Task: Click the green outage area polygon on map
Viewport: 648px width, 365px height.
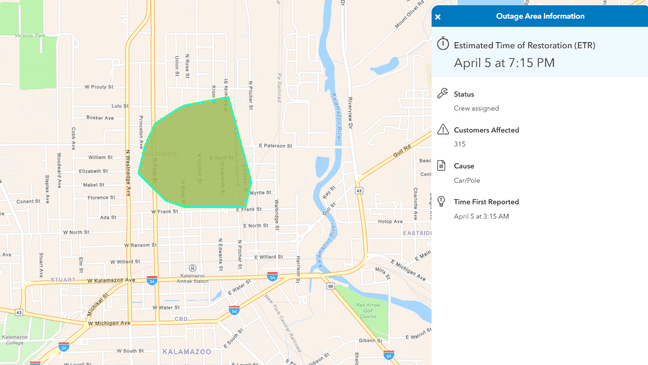Action: [x=195, y=154]
